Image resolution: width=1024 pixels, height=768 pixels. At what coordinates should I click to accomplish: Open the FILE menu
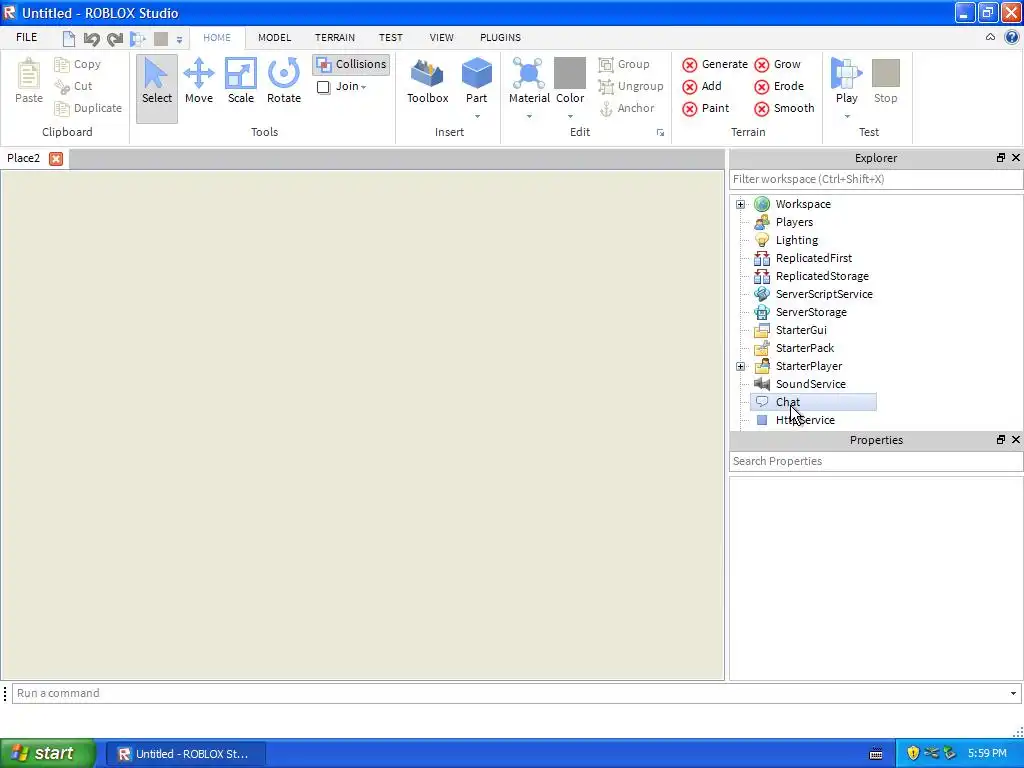[27, 37]
